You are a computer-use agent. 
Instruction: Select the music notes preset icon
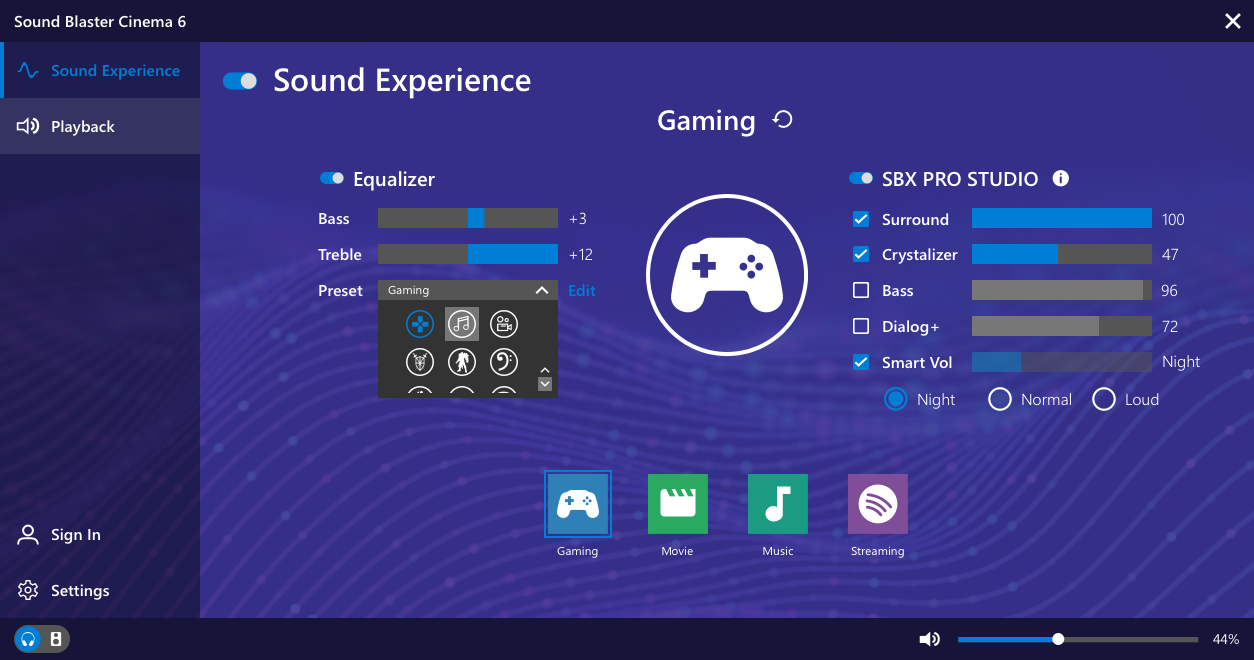click(461, 324)
